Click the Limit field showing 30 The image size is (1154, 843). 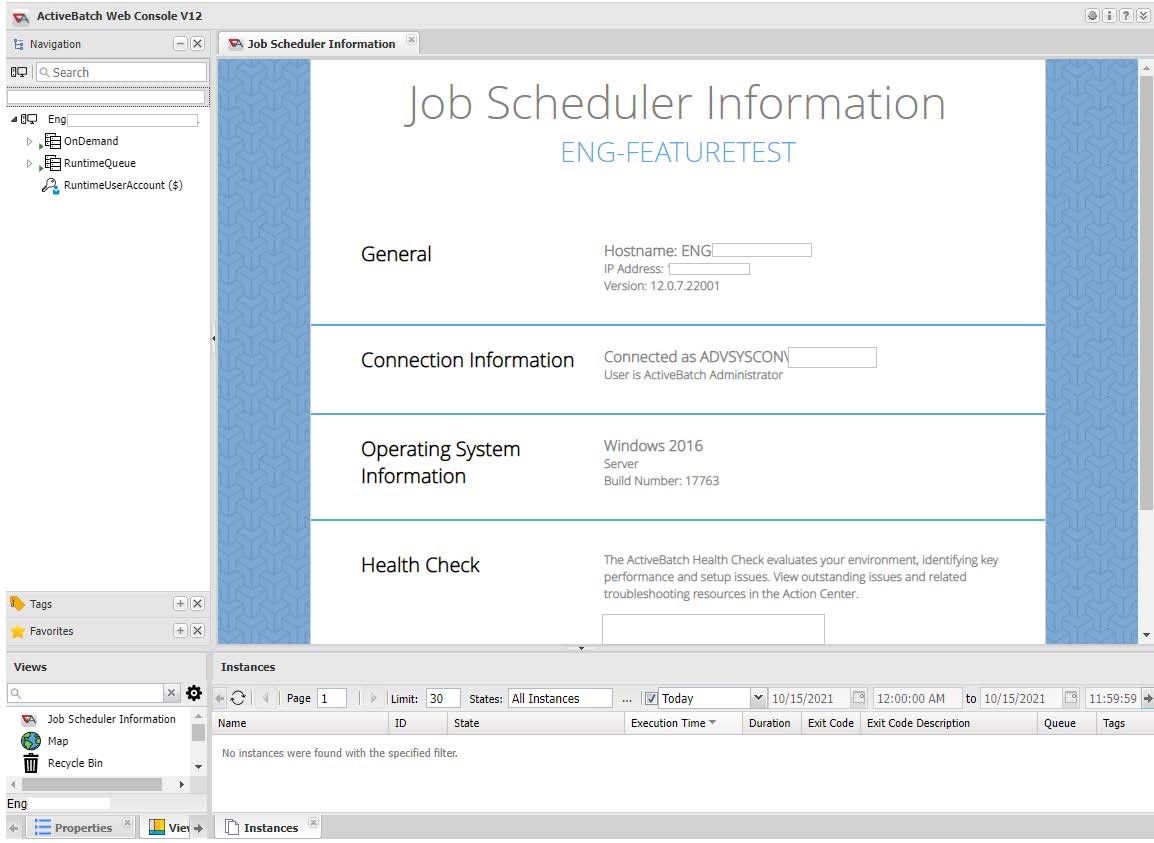pyautogui.click(x=443, y=698)
